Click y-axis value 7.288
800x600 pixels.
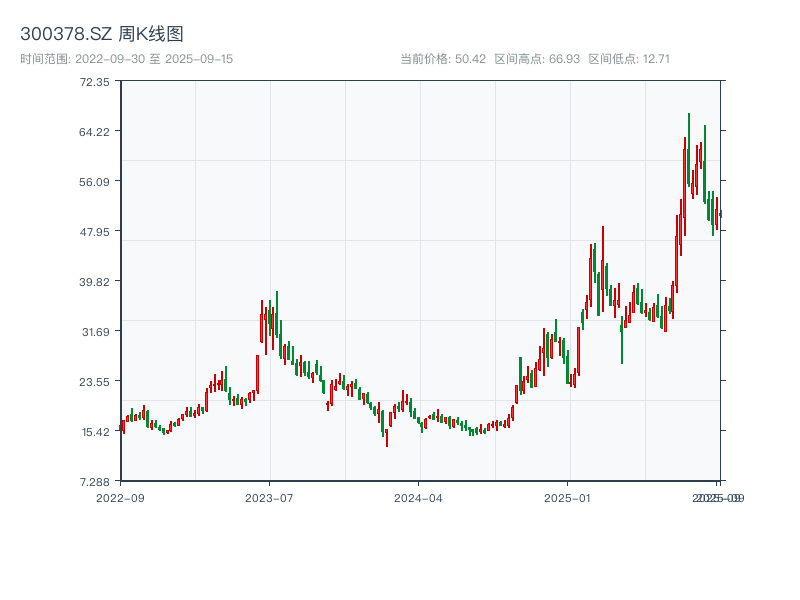point(94,482)
